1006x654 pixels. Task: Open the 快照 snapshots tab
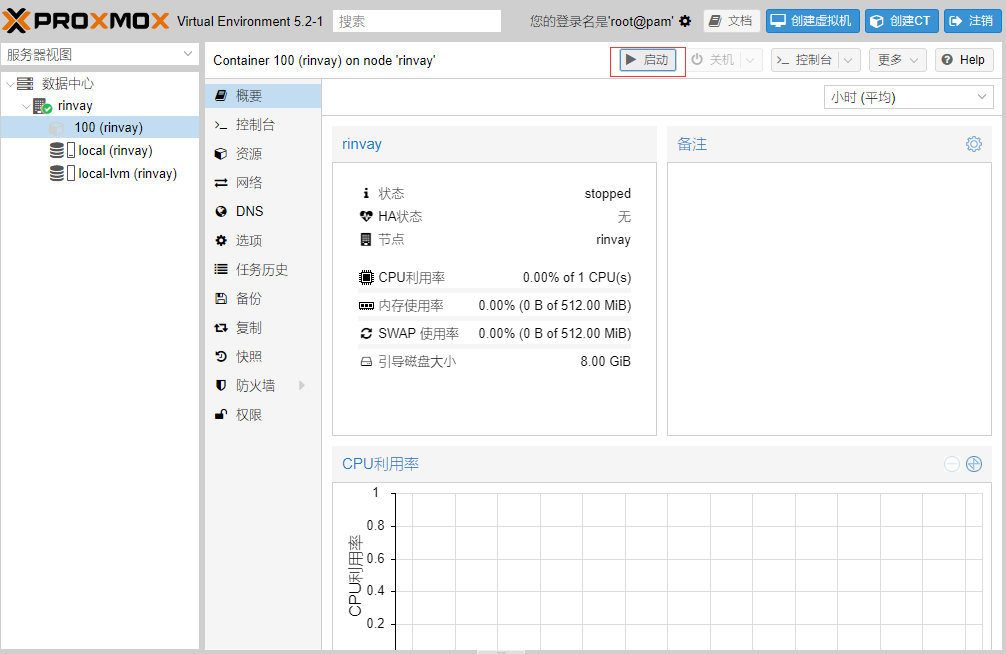[263, 356]
